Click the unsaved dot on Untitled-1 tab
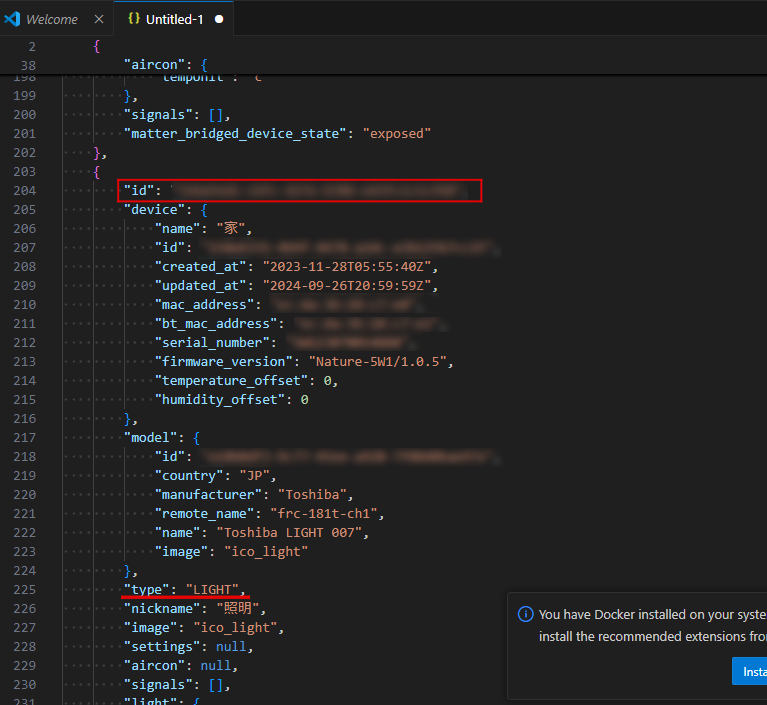This screenshot has height=705, width=767. point(219,19)
